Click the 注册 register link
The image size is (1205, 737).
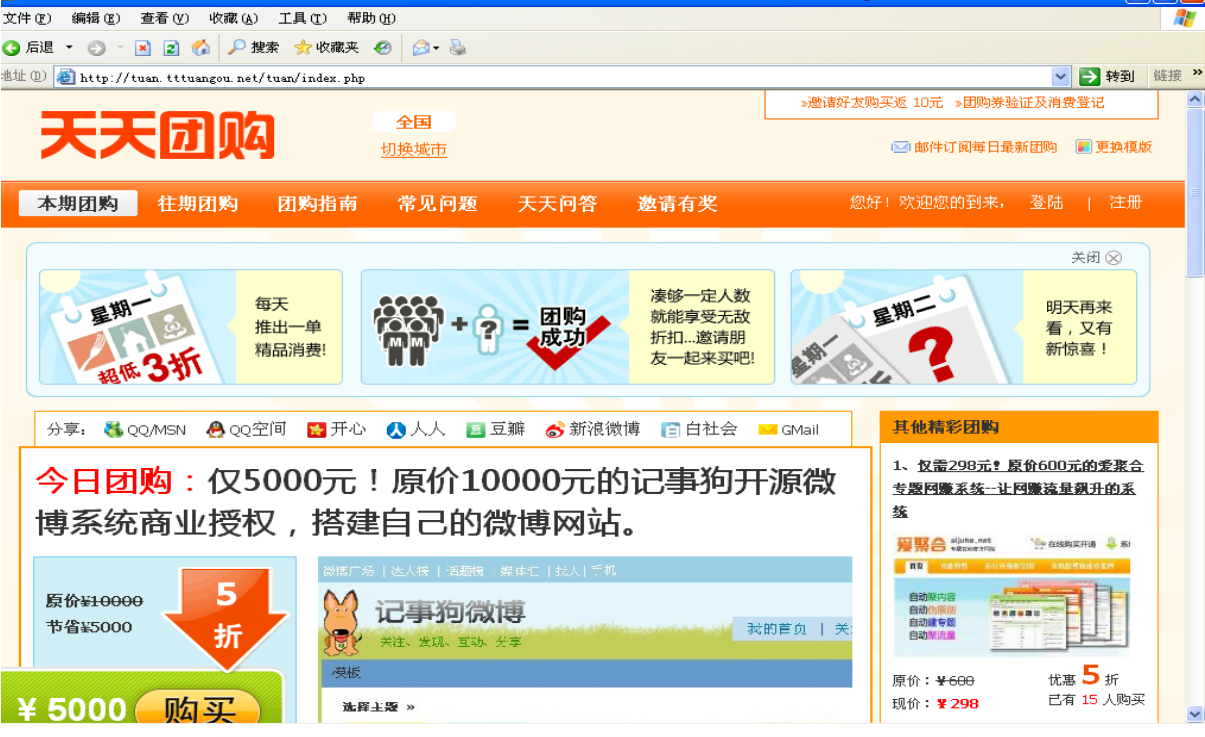1125,203
